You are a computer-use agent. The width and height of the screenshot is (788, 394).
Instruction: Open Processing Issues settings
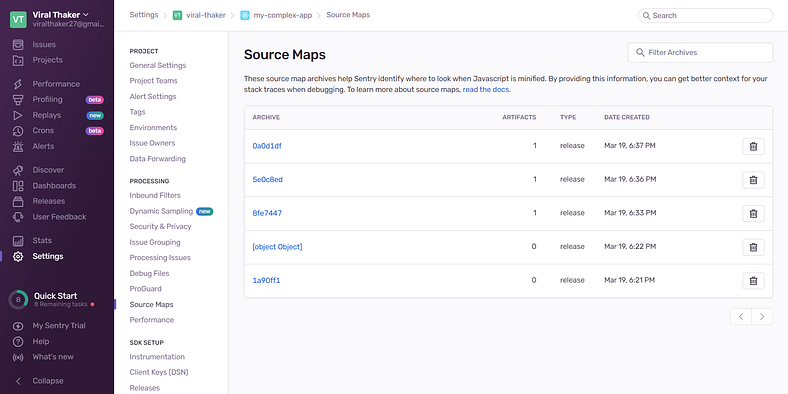[x=160, y=258]
